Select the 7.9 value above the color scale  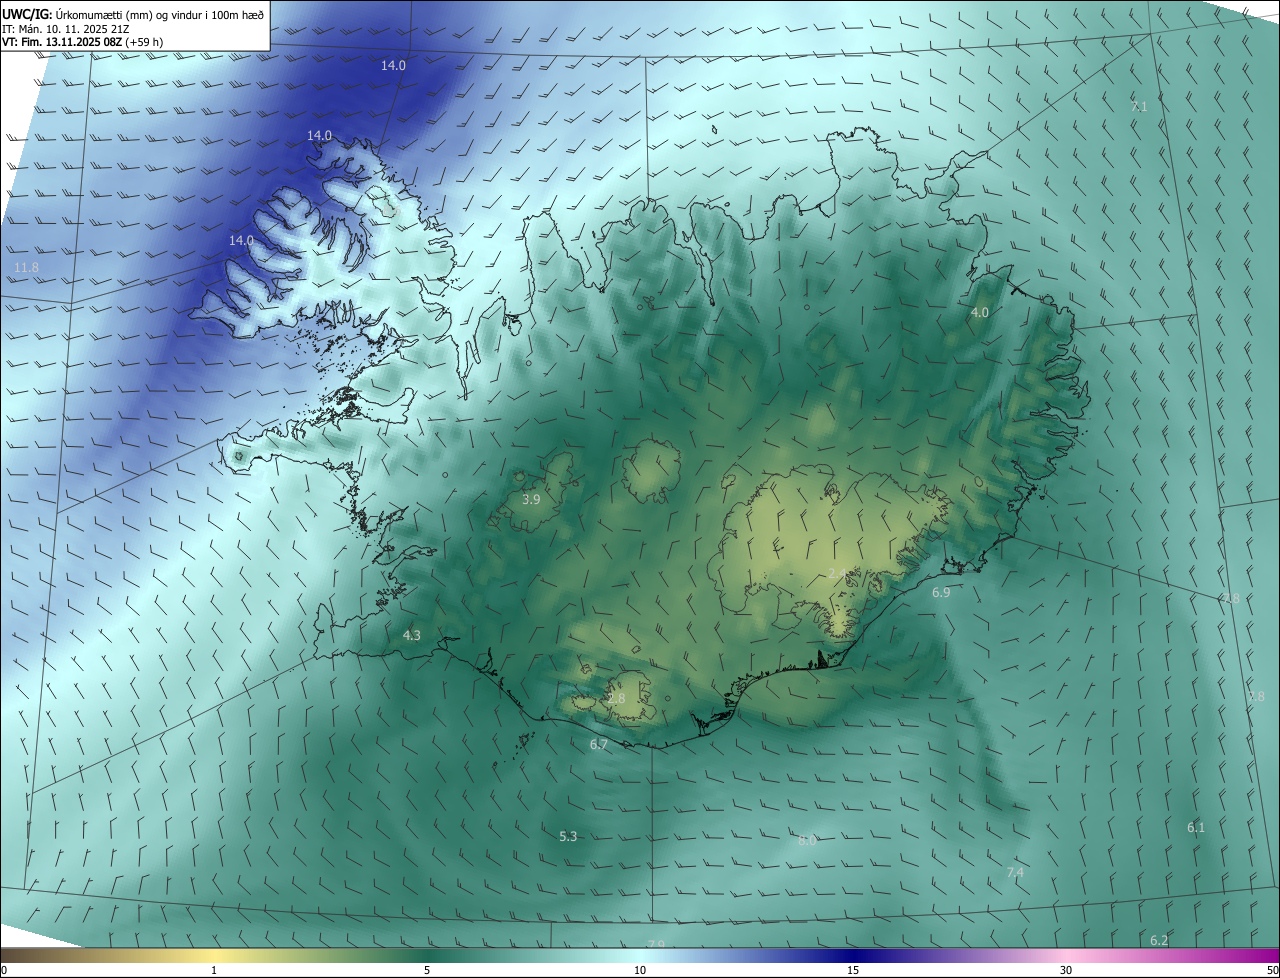[656, 944]
